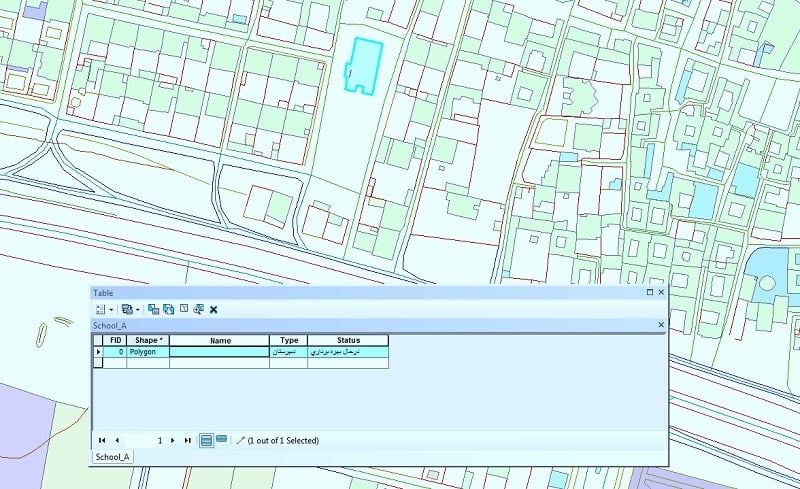Close the School_A table pane

coord(660,325)
